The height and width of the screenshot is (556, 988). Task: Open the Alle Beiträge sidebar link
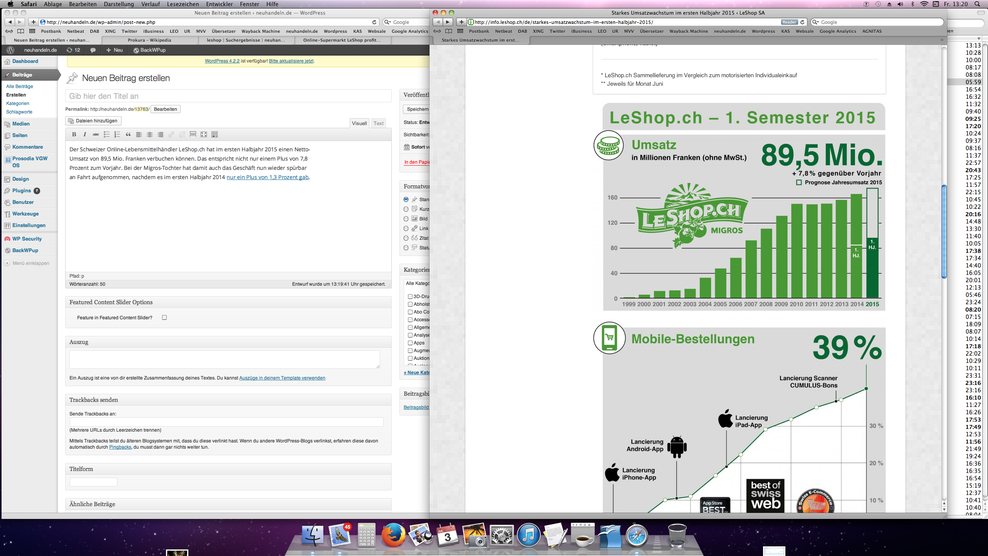click(20, 86)
